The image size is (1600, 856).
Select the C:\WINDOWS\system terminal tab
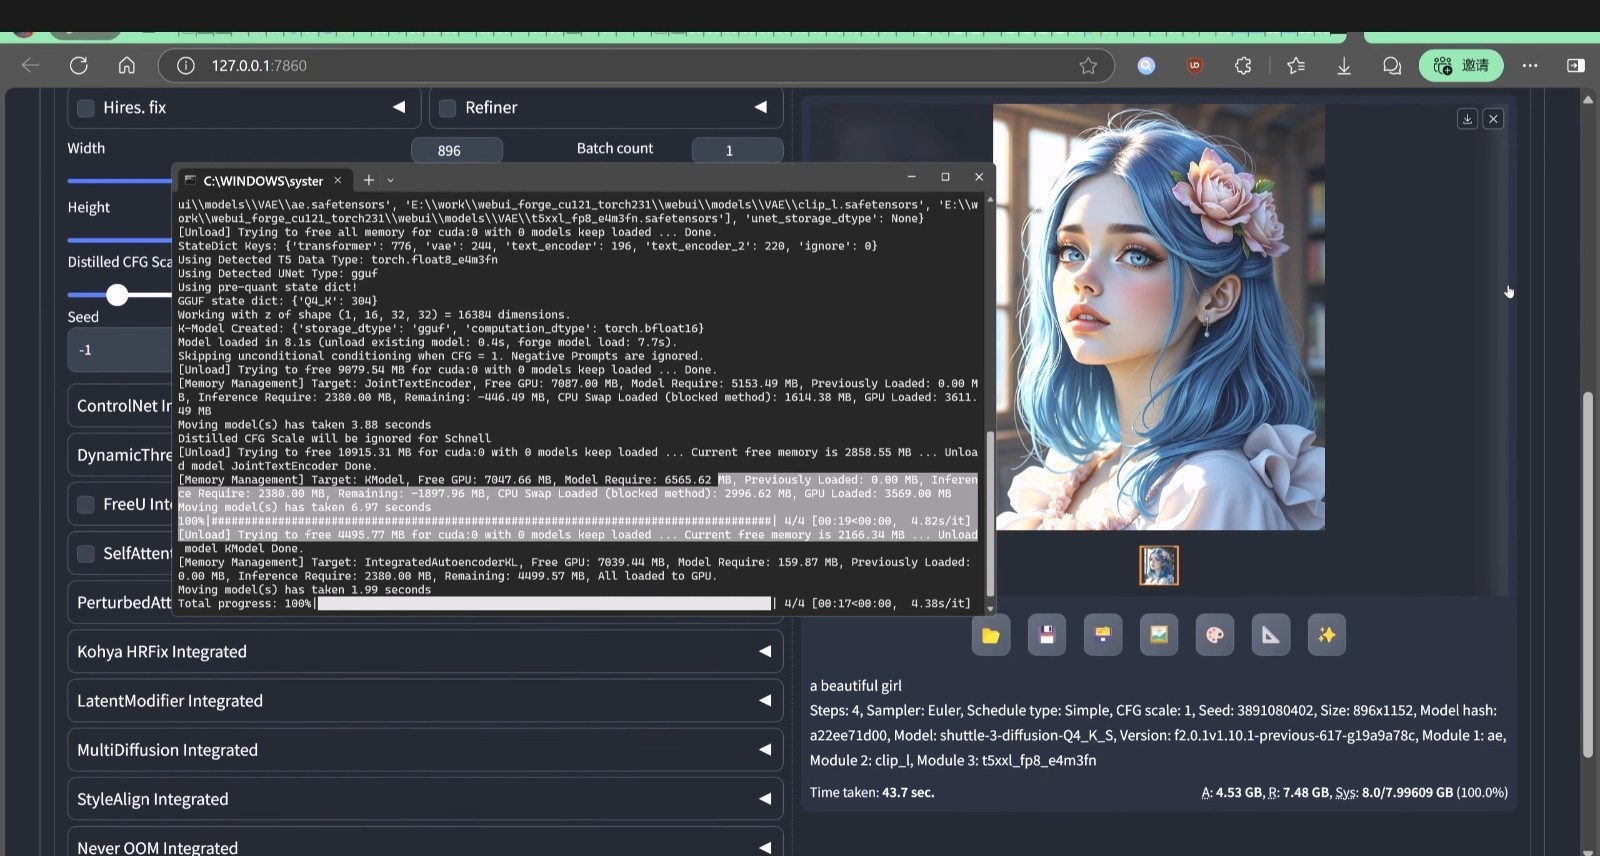262,181
